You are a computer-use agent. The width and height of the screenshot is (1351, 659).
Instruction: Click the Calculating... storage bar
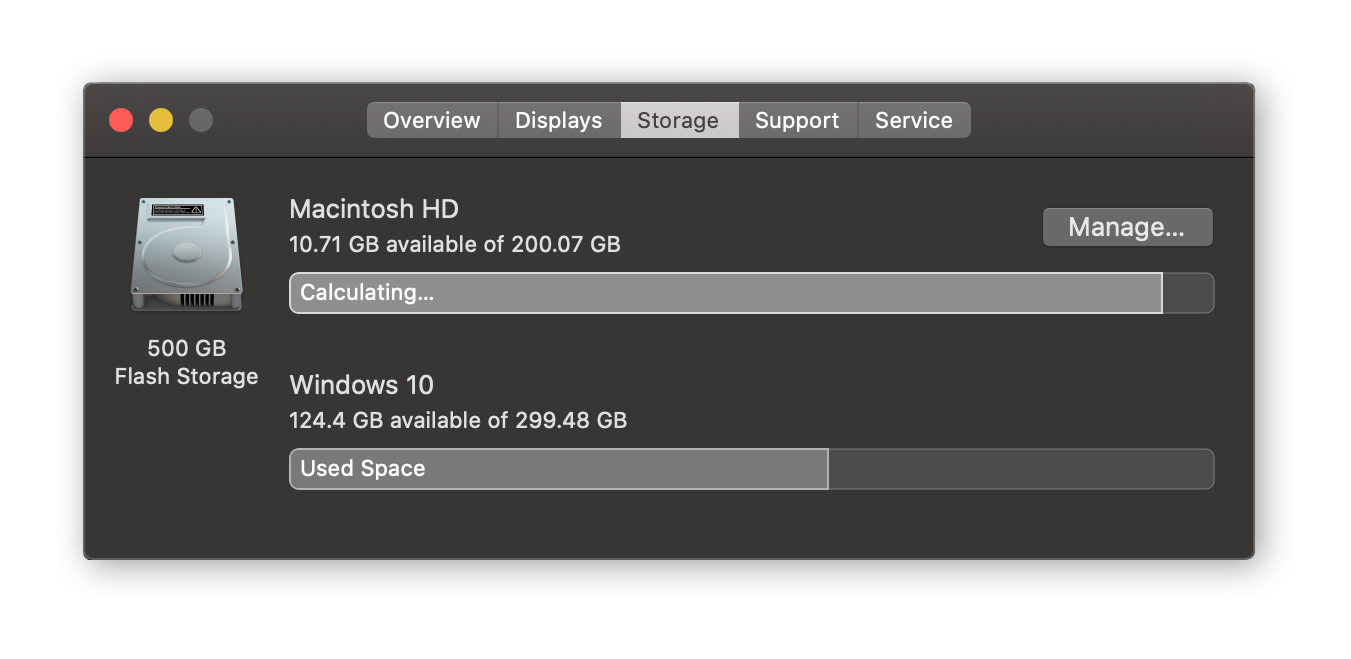726,293
